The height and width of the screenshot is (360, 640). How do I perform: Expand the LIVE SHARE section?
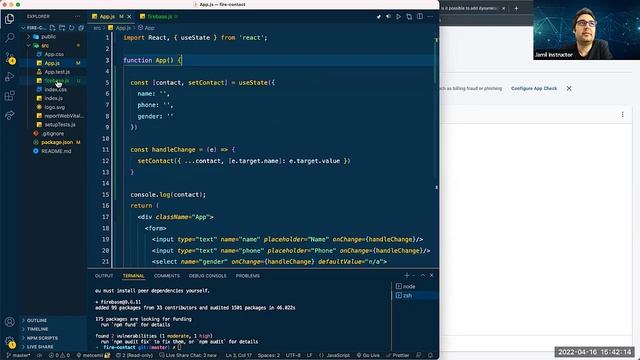click(x=40, y=347)
